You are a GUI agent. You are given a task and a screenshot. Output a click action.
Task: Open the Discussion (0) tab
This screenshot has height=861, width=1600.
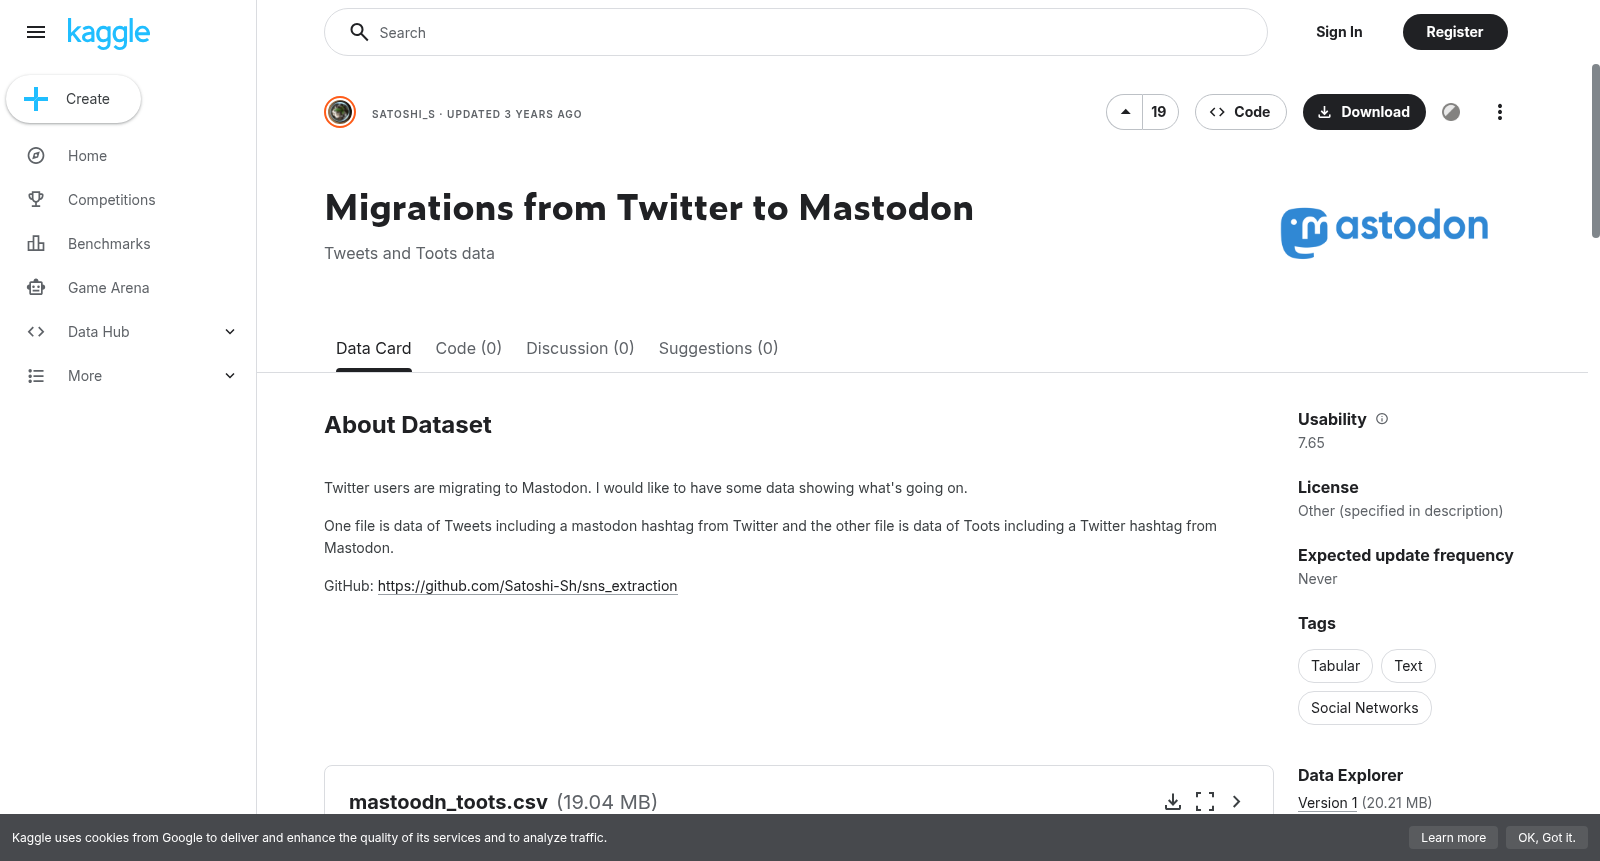pyautogui.click(x=580, y=348)
